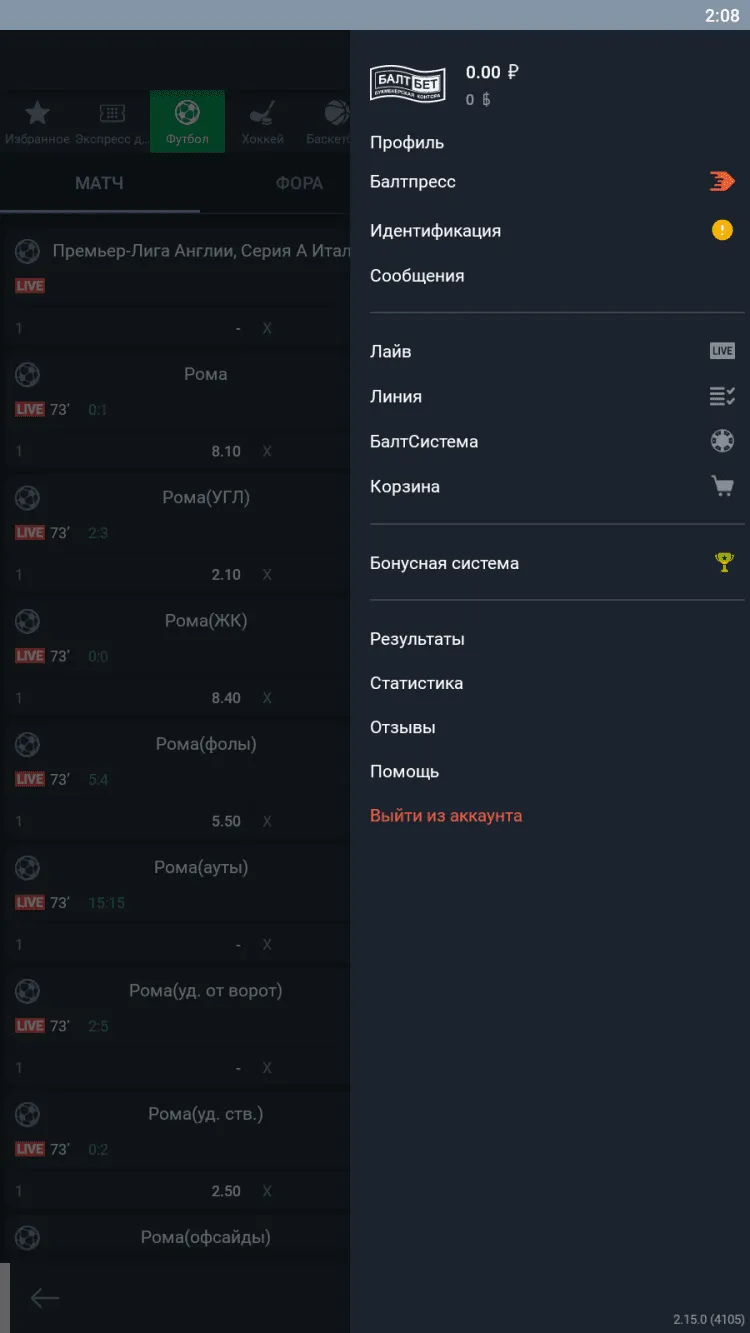750x1333 pixels.
Task: Open the shopping cart icon for Корзина
Action: 722,486
